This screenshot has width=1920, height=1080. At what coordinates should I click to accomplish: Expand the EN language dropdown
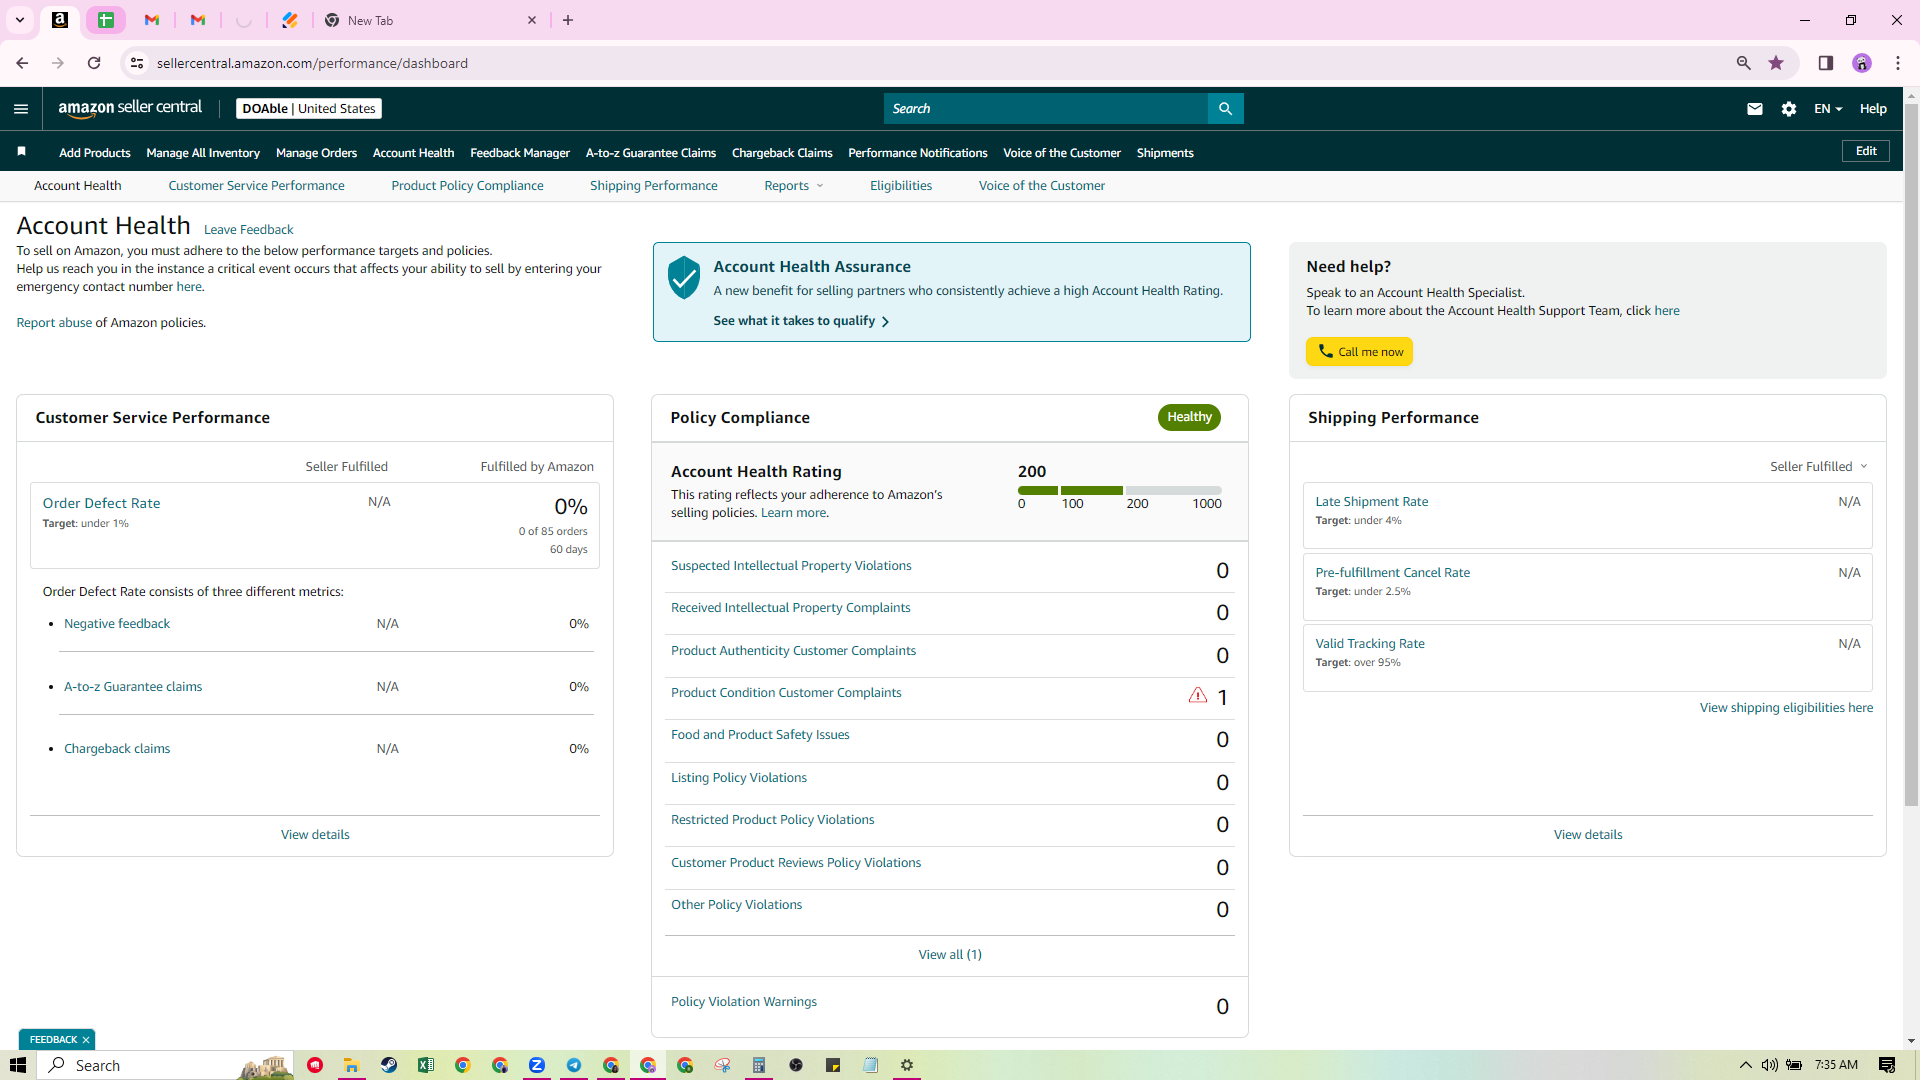point(1828,109)
